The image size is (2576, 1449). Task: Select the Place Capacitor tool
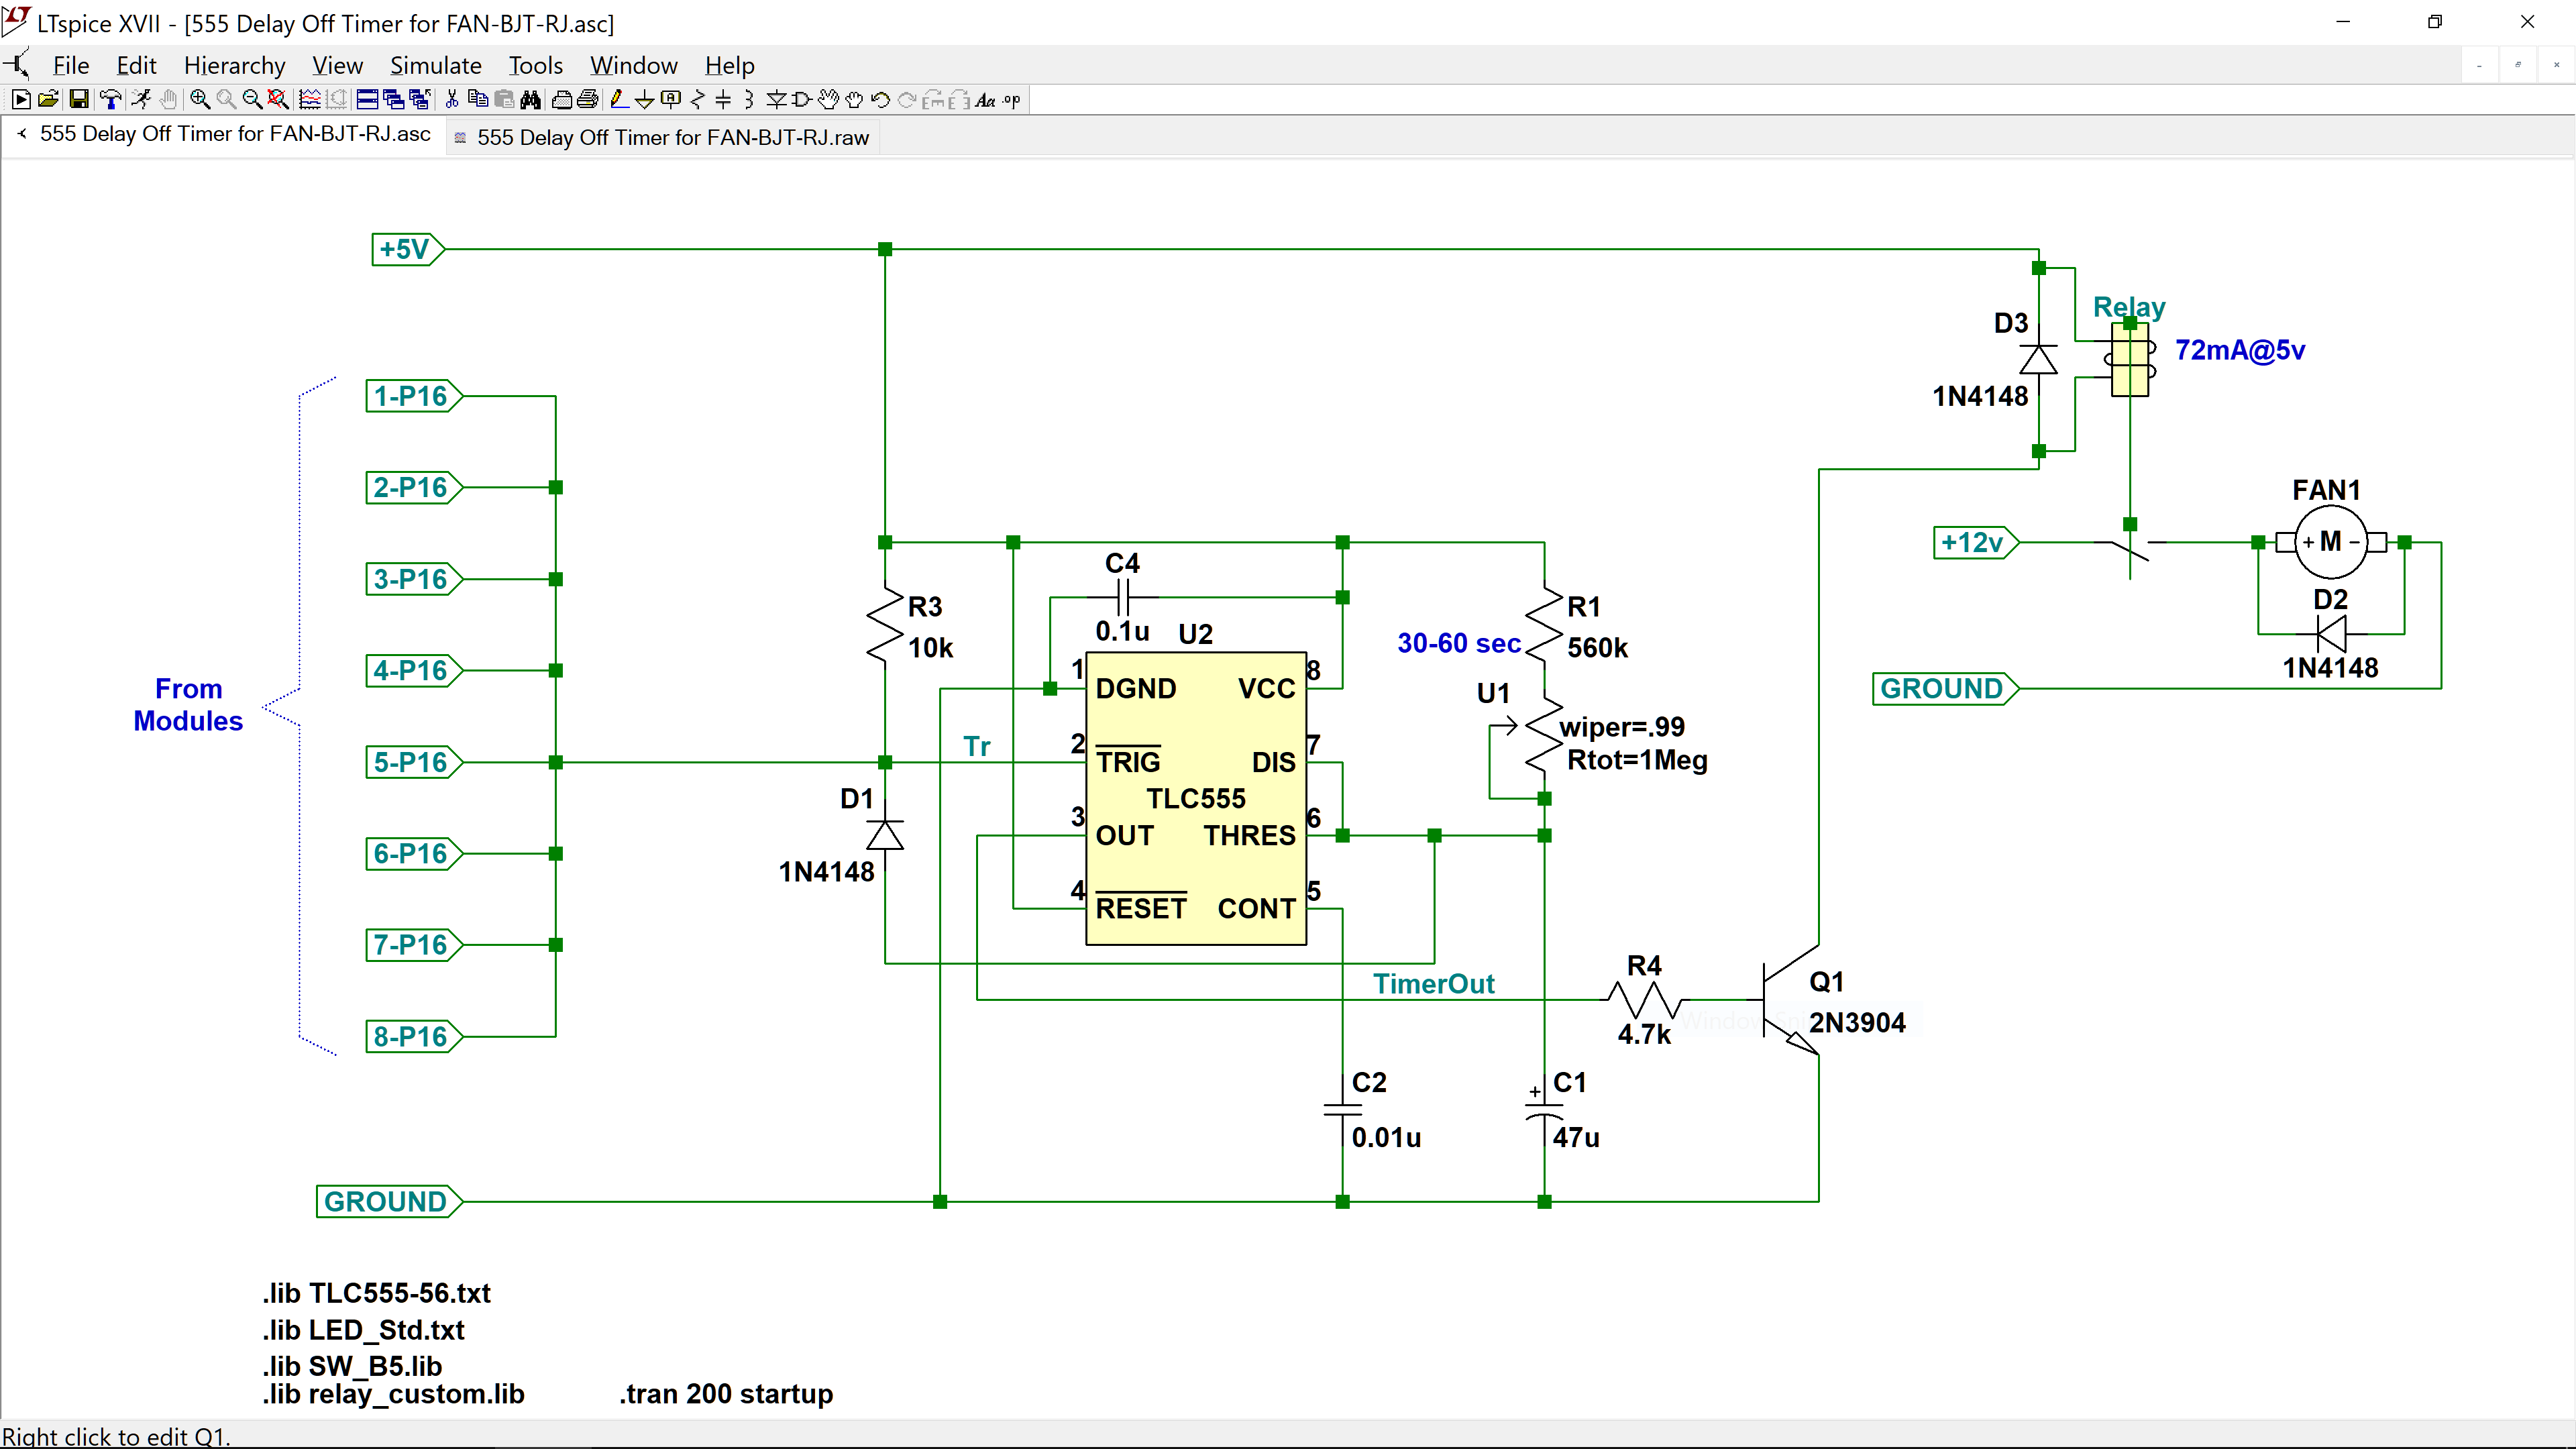click(x=723, y=100)
